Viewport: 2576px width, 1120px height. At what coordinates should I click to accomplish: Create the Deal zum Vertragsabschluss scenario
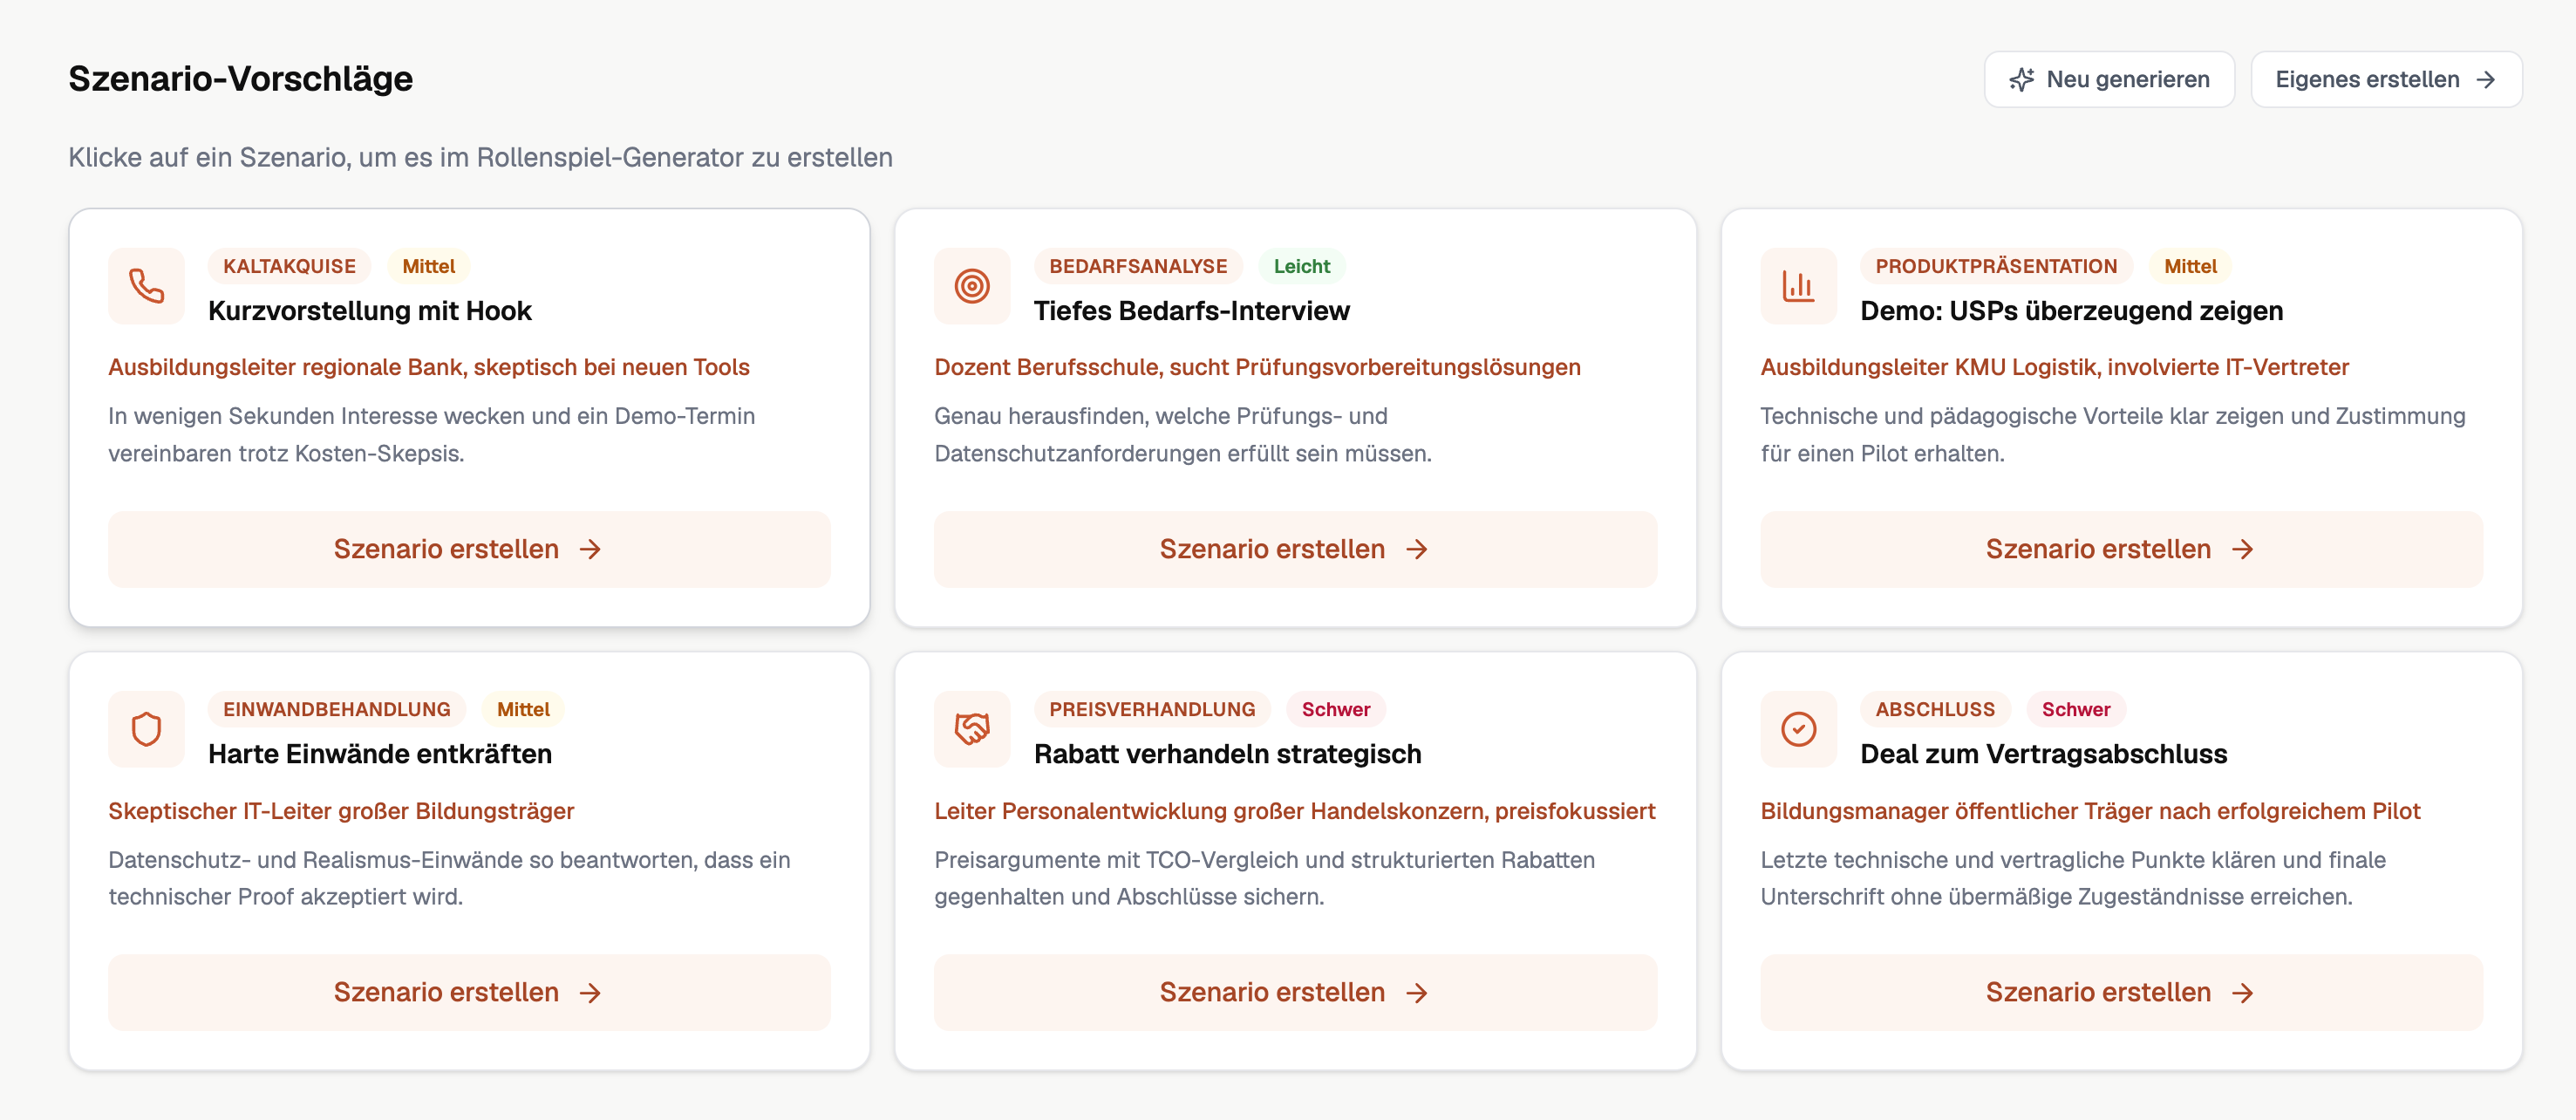click(2121, 991)
